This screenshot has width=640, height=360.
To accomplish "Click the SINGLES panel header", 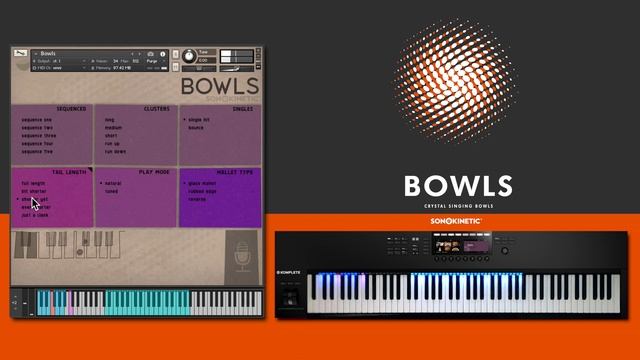I will [x=242, y=109].
